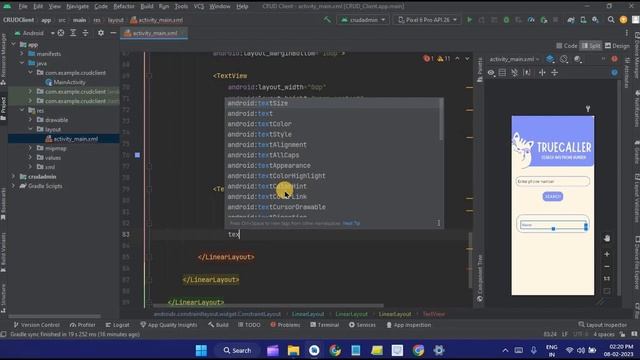This screenshot has width=640, height=360.
Task: Open MainActivity in project tree
Action: coord(65,82)
